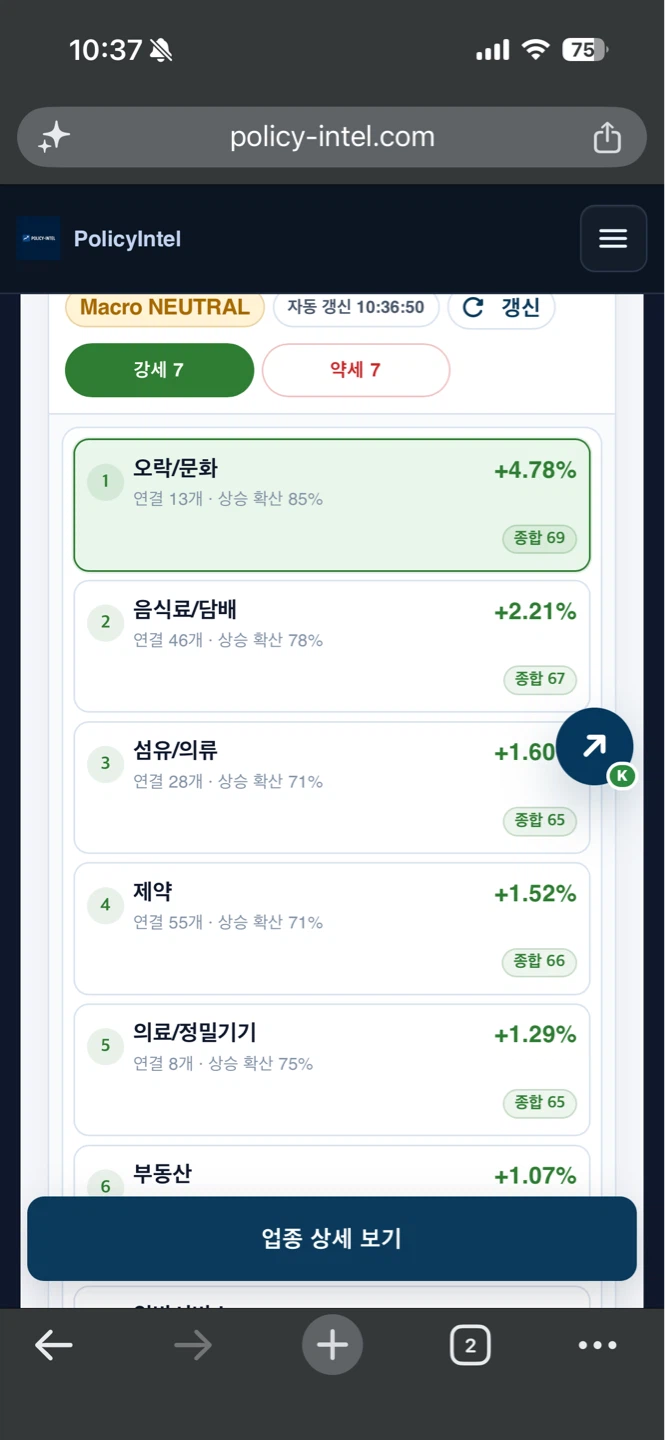Click the PolicyIntel logo image
The height and width of the screenshot is (1440, 665).
[38, 238]
